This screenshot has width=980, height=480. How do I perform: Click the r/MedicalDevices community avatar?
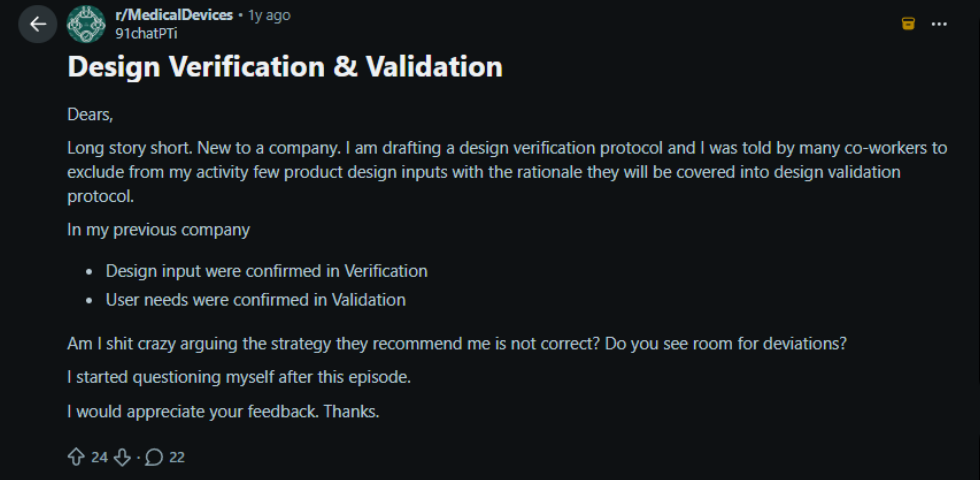point(86,24)
